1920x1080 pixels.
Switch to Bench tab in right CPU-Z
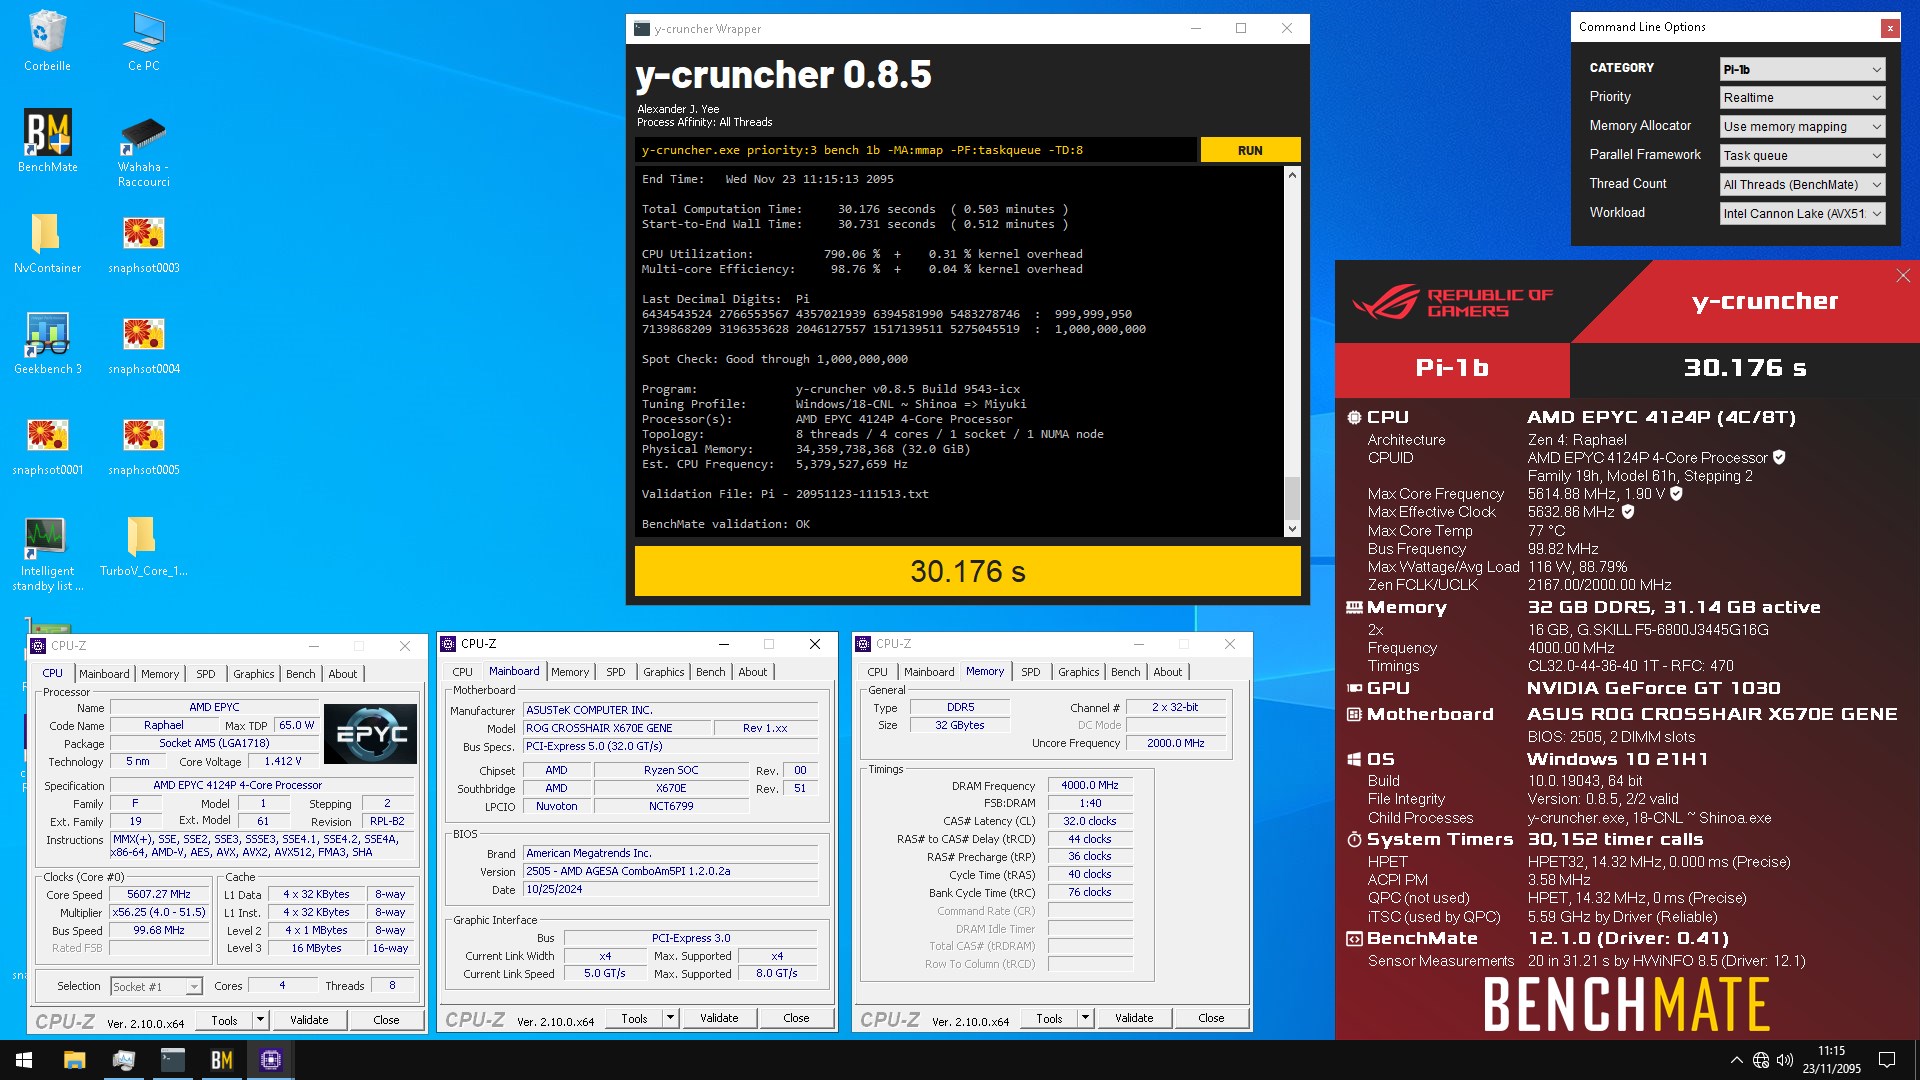1125,672
